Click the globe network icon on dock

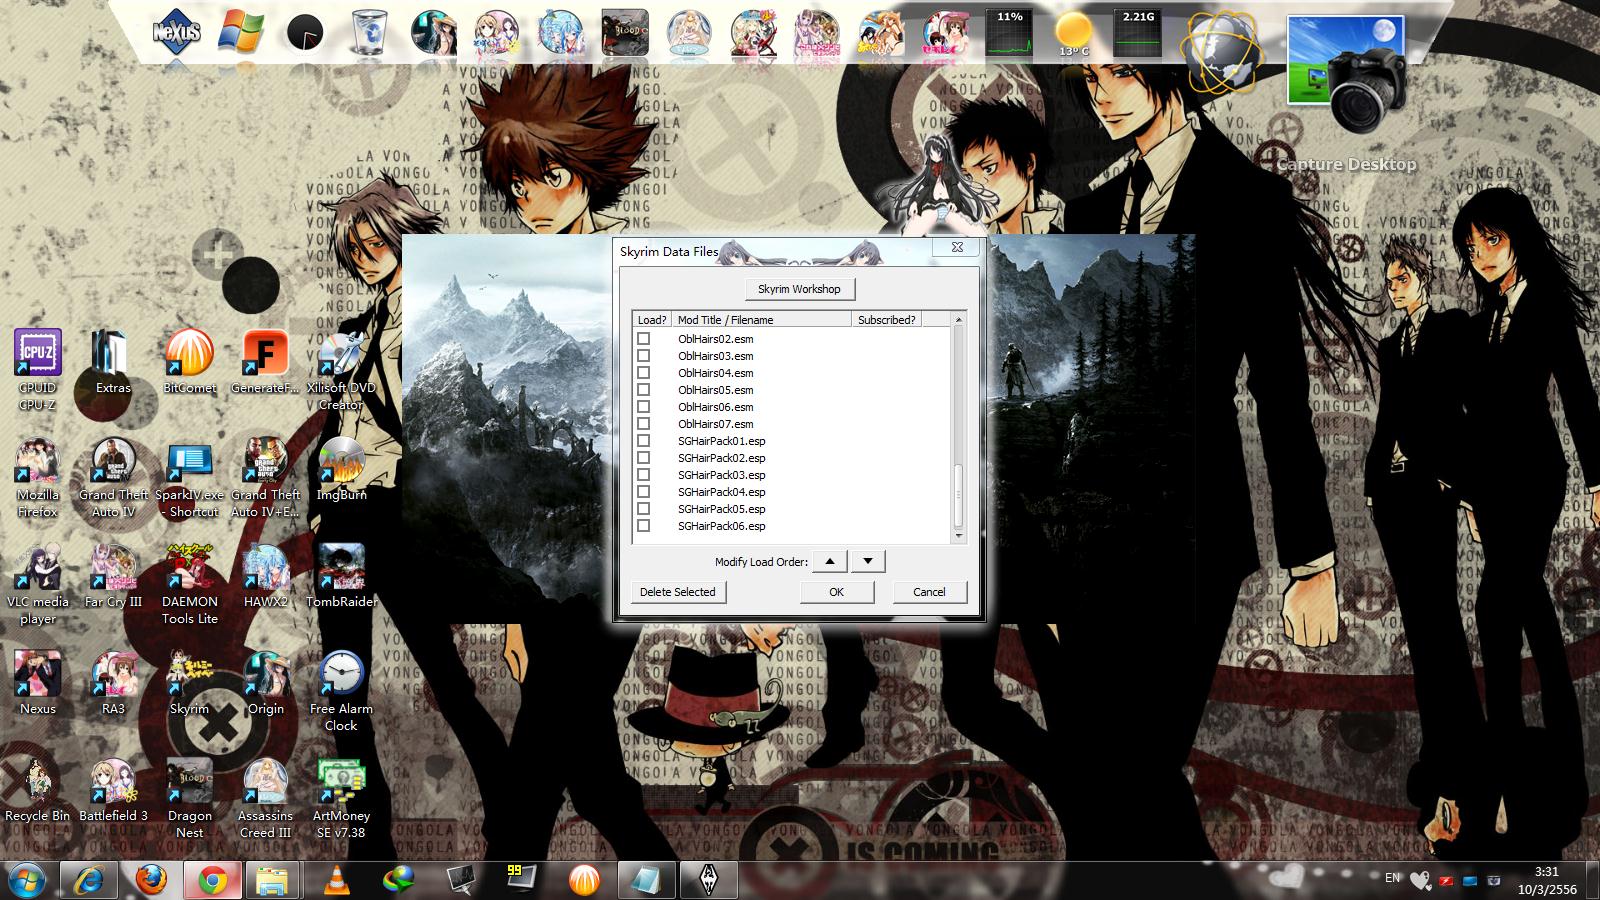[1220, 52]
